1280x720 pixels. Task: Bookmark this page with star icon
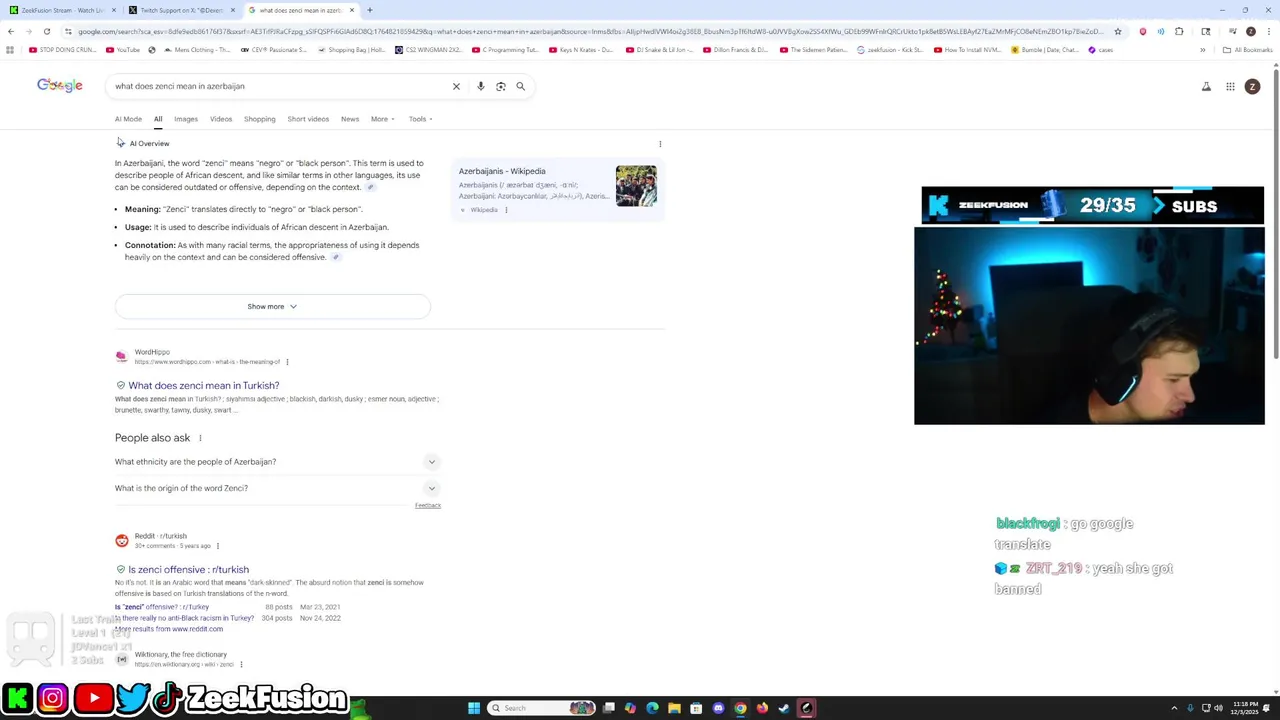pyautogui.click(x=1118, y=31)
